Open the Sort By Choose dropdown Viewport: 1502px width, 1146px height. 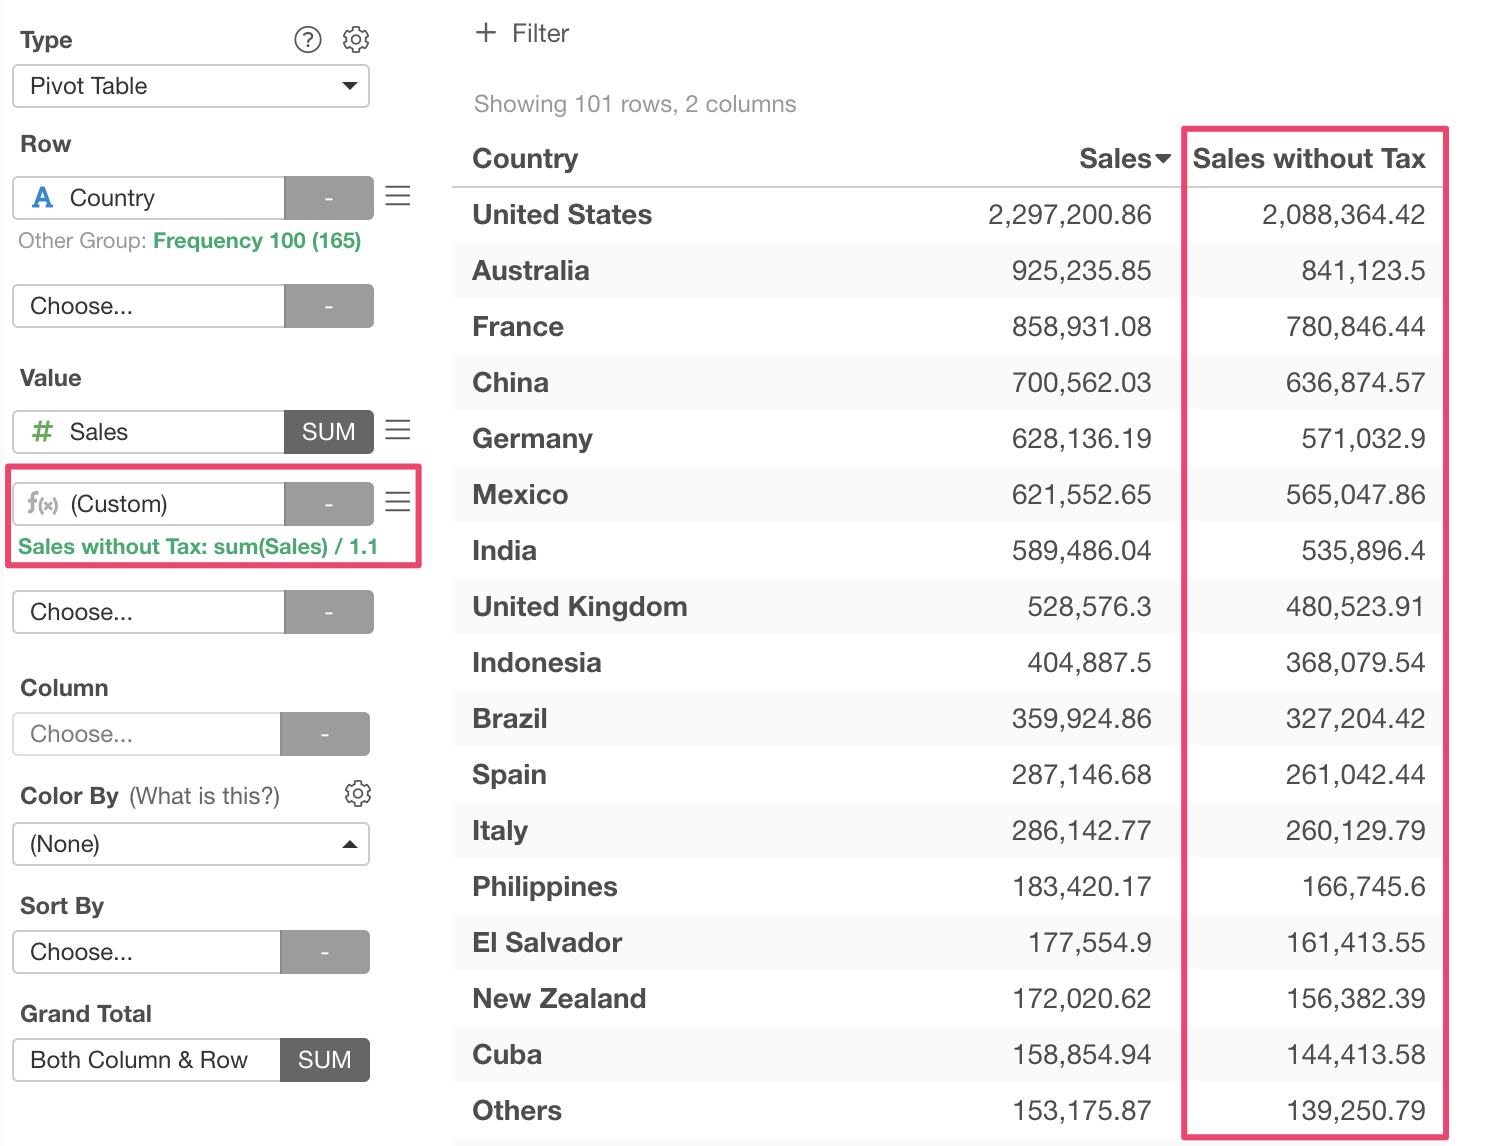click(147, 952)
